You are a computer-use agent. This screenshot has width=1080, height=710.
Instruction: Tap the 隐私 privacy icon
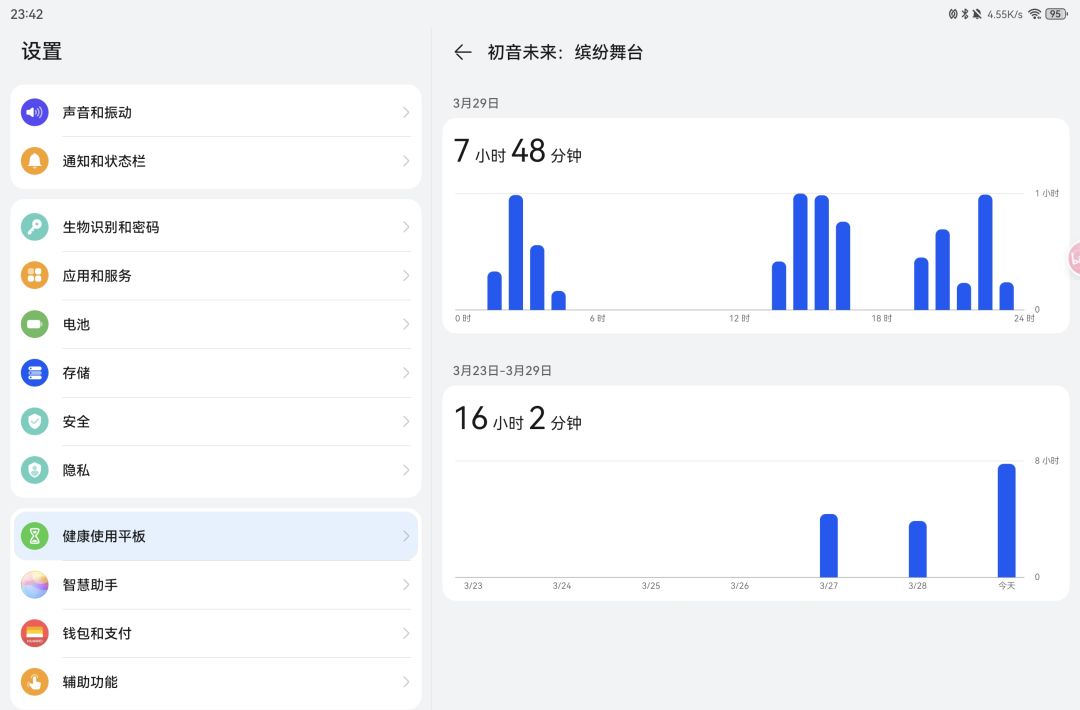pos(34,470)
